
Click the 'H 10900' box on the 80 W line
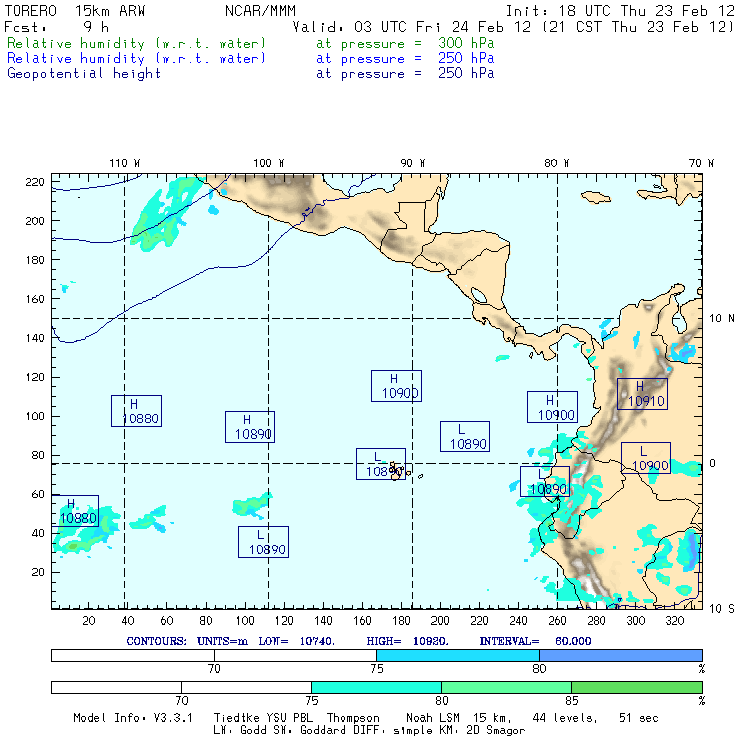[x=552, y=407]
